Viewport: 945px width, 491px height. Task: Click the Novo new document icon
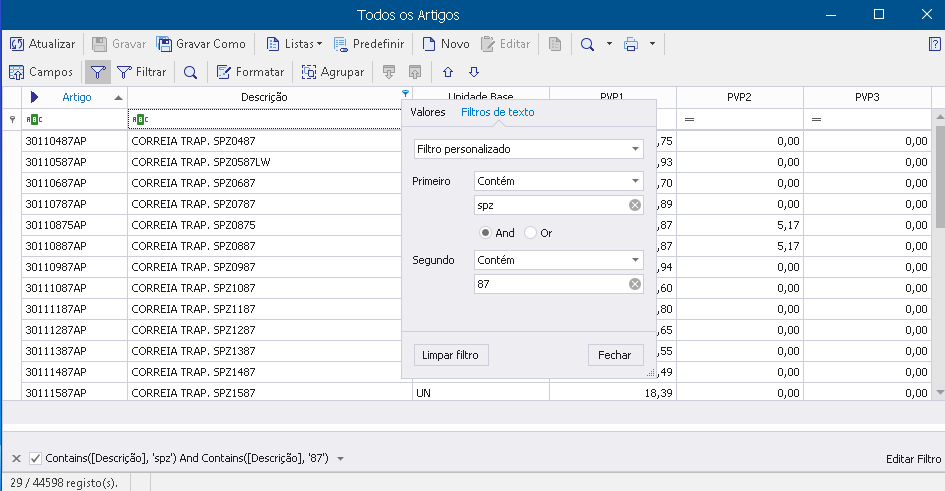[x=428, y=44]
